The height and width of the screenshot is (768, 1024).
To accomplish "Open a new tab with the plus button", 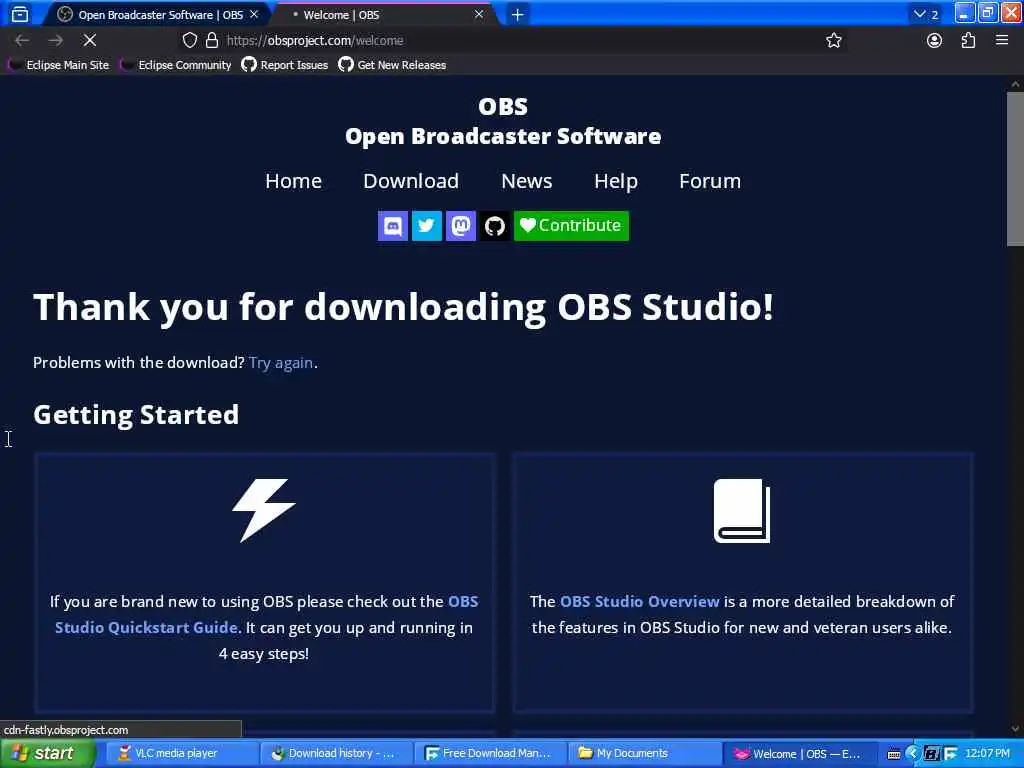I will pyautogui.click(x=517, y=14).
